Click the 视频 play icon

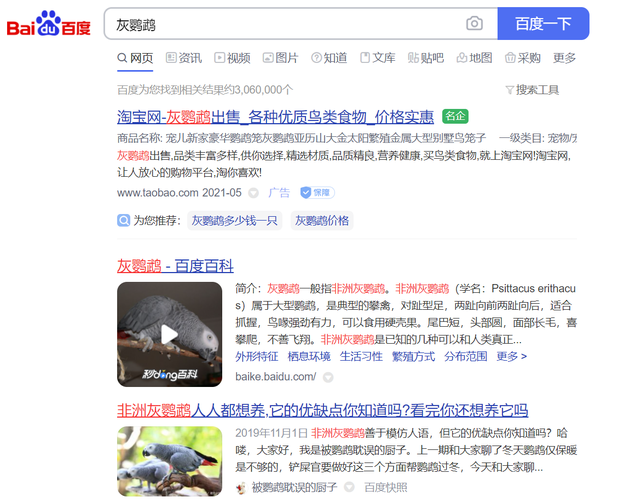[x=219, y=58]
